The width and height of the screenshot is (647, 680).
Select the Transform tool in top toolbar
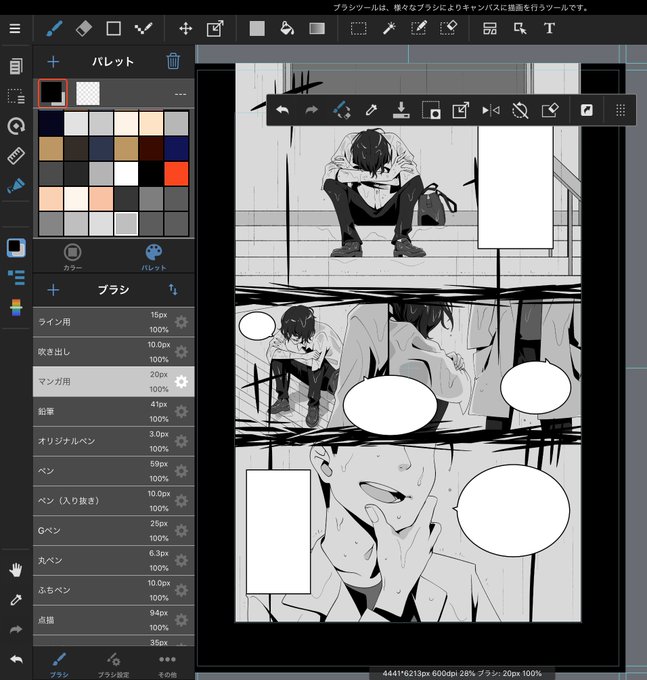(215, 29)
